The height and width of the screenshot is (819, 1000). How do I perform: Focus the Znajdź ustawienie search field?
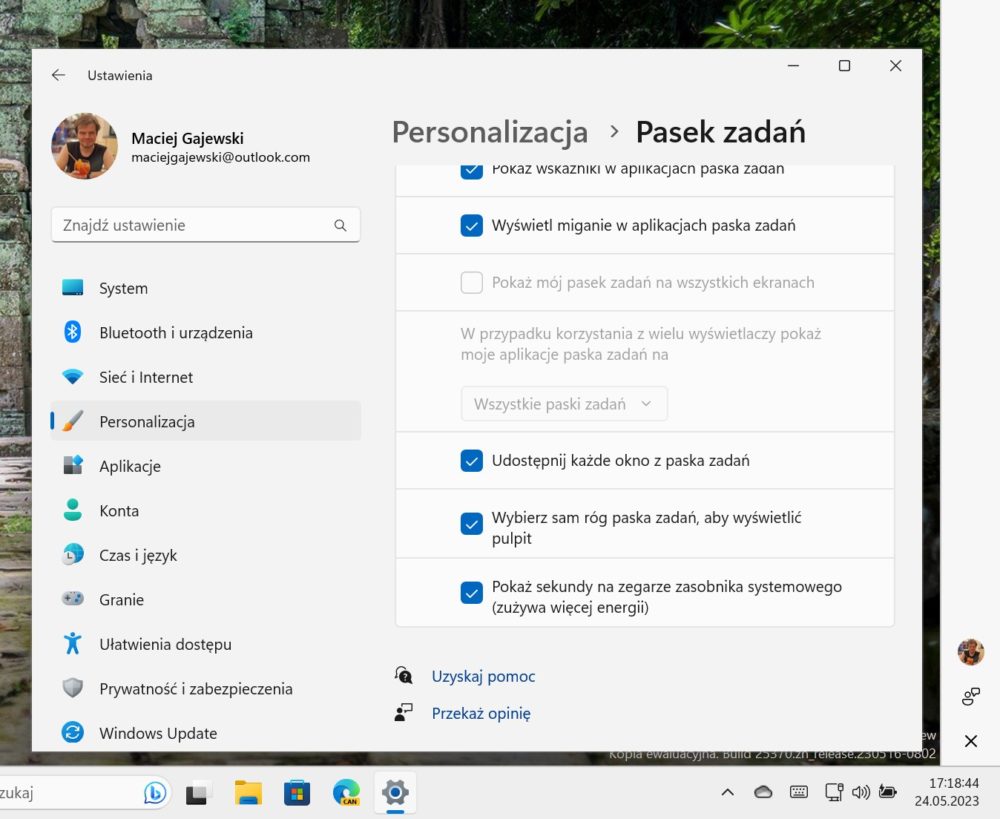pyautogui.click(x=205, y=225)
